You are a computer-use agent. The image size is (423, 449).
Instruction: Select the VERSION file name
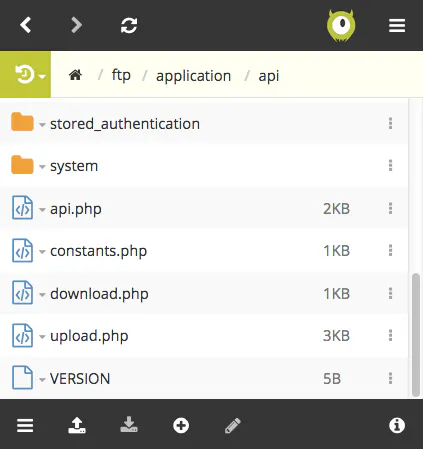pos(80,379)
